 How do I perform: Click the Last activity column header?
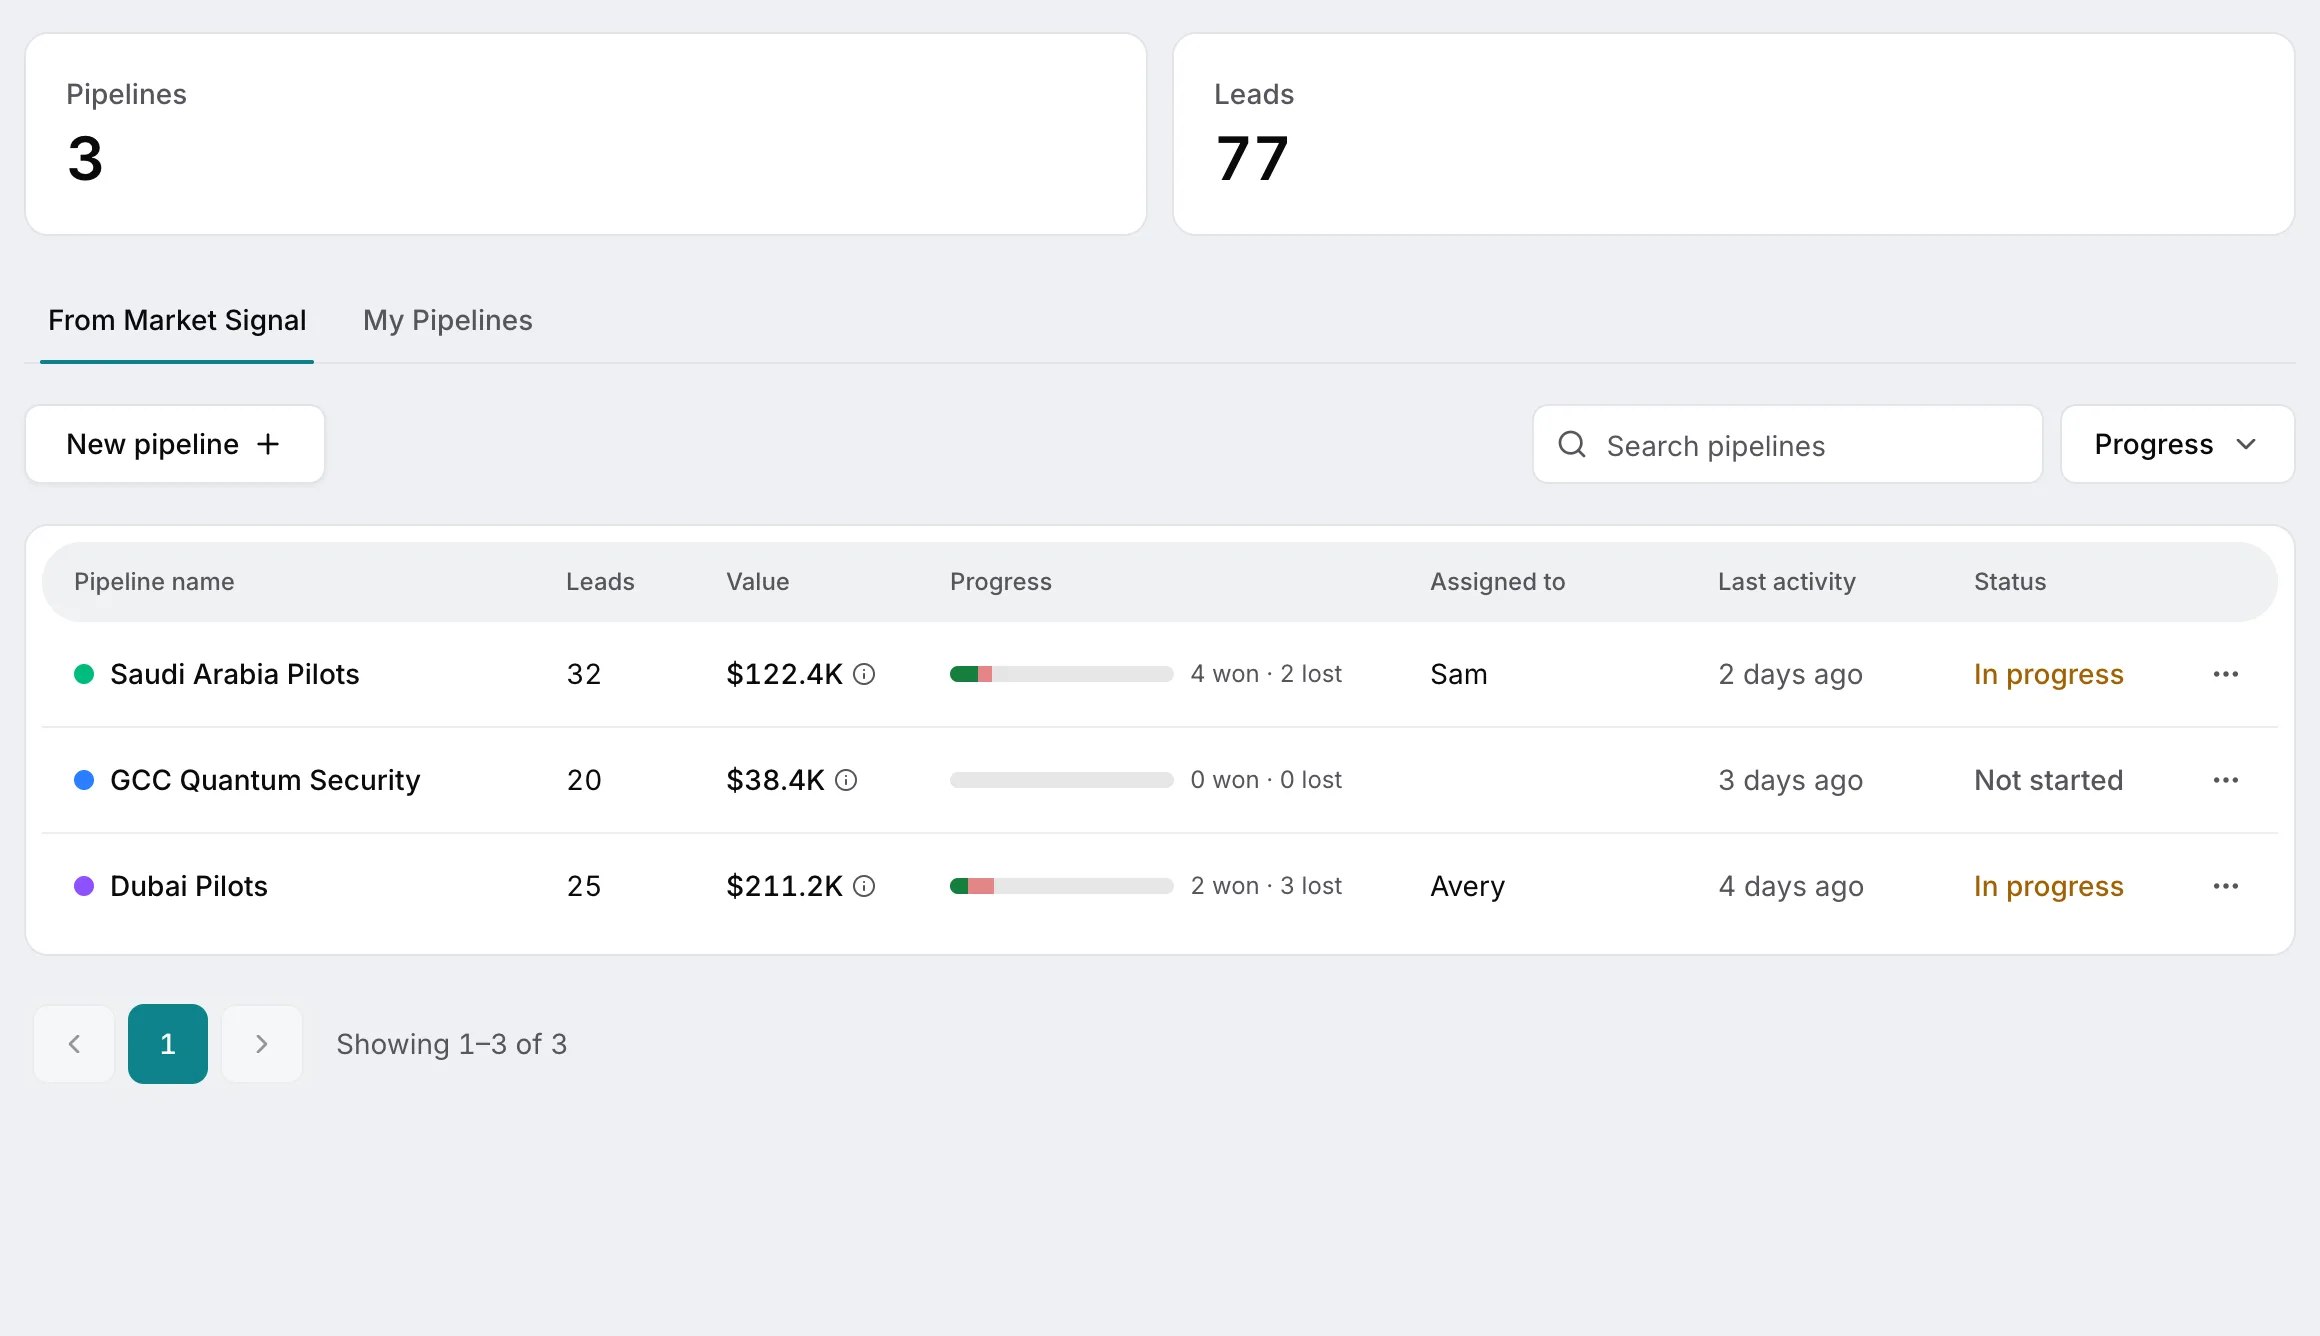click(1787, 582)
